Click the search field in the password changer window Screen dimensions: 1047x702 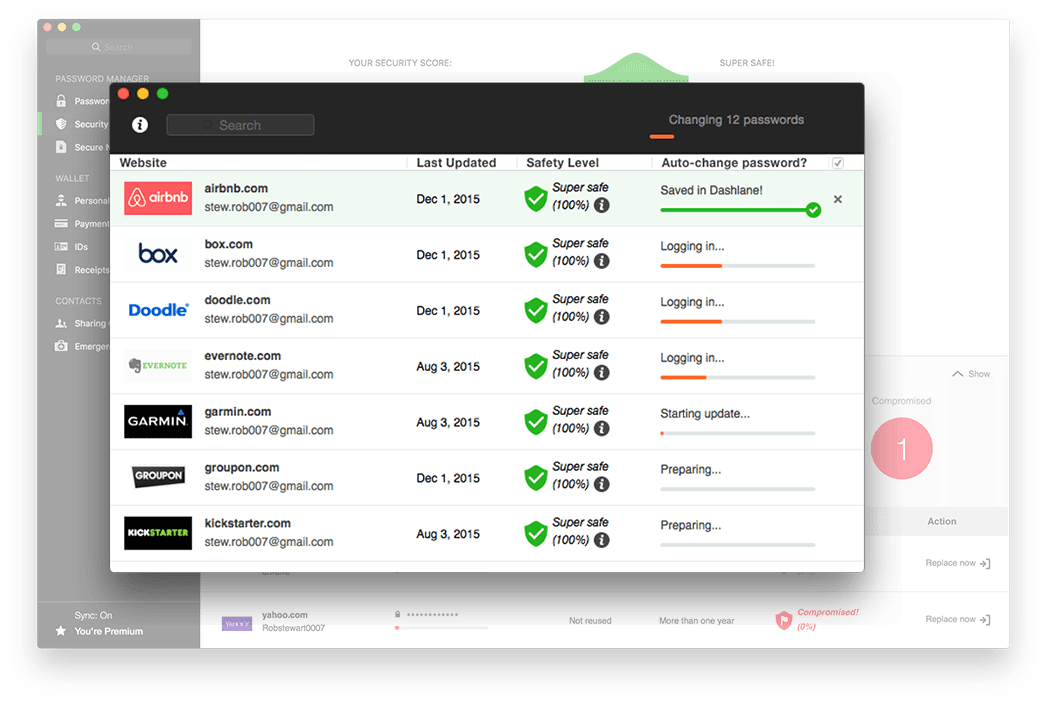click(240, 125)
